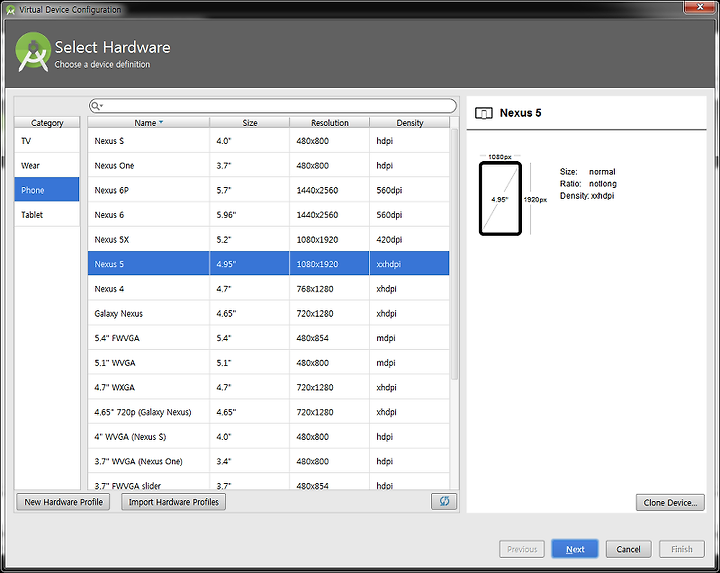Click the Android Studio logo in header
This screenshot has width=720, height=573.
33,51
